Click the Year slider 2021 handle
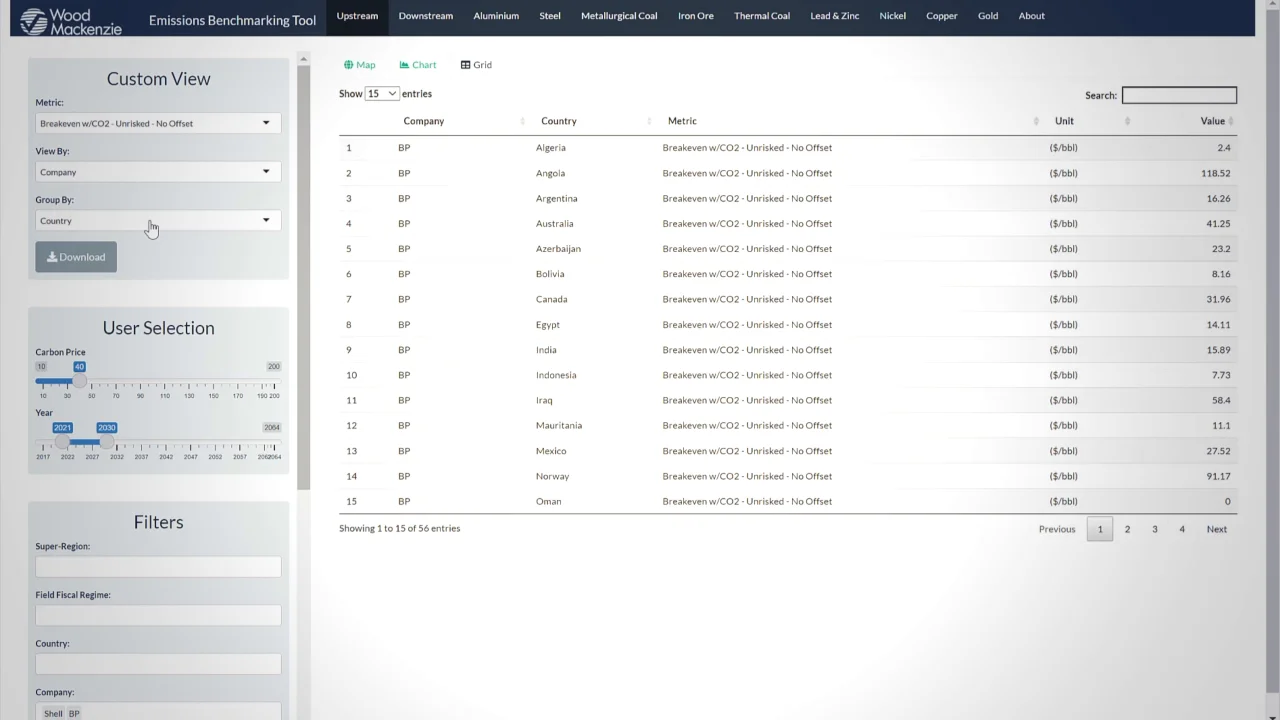 click(62, 442)
